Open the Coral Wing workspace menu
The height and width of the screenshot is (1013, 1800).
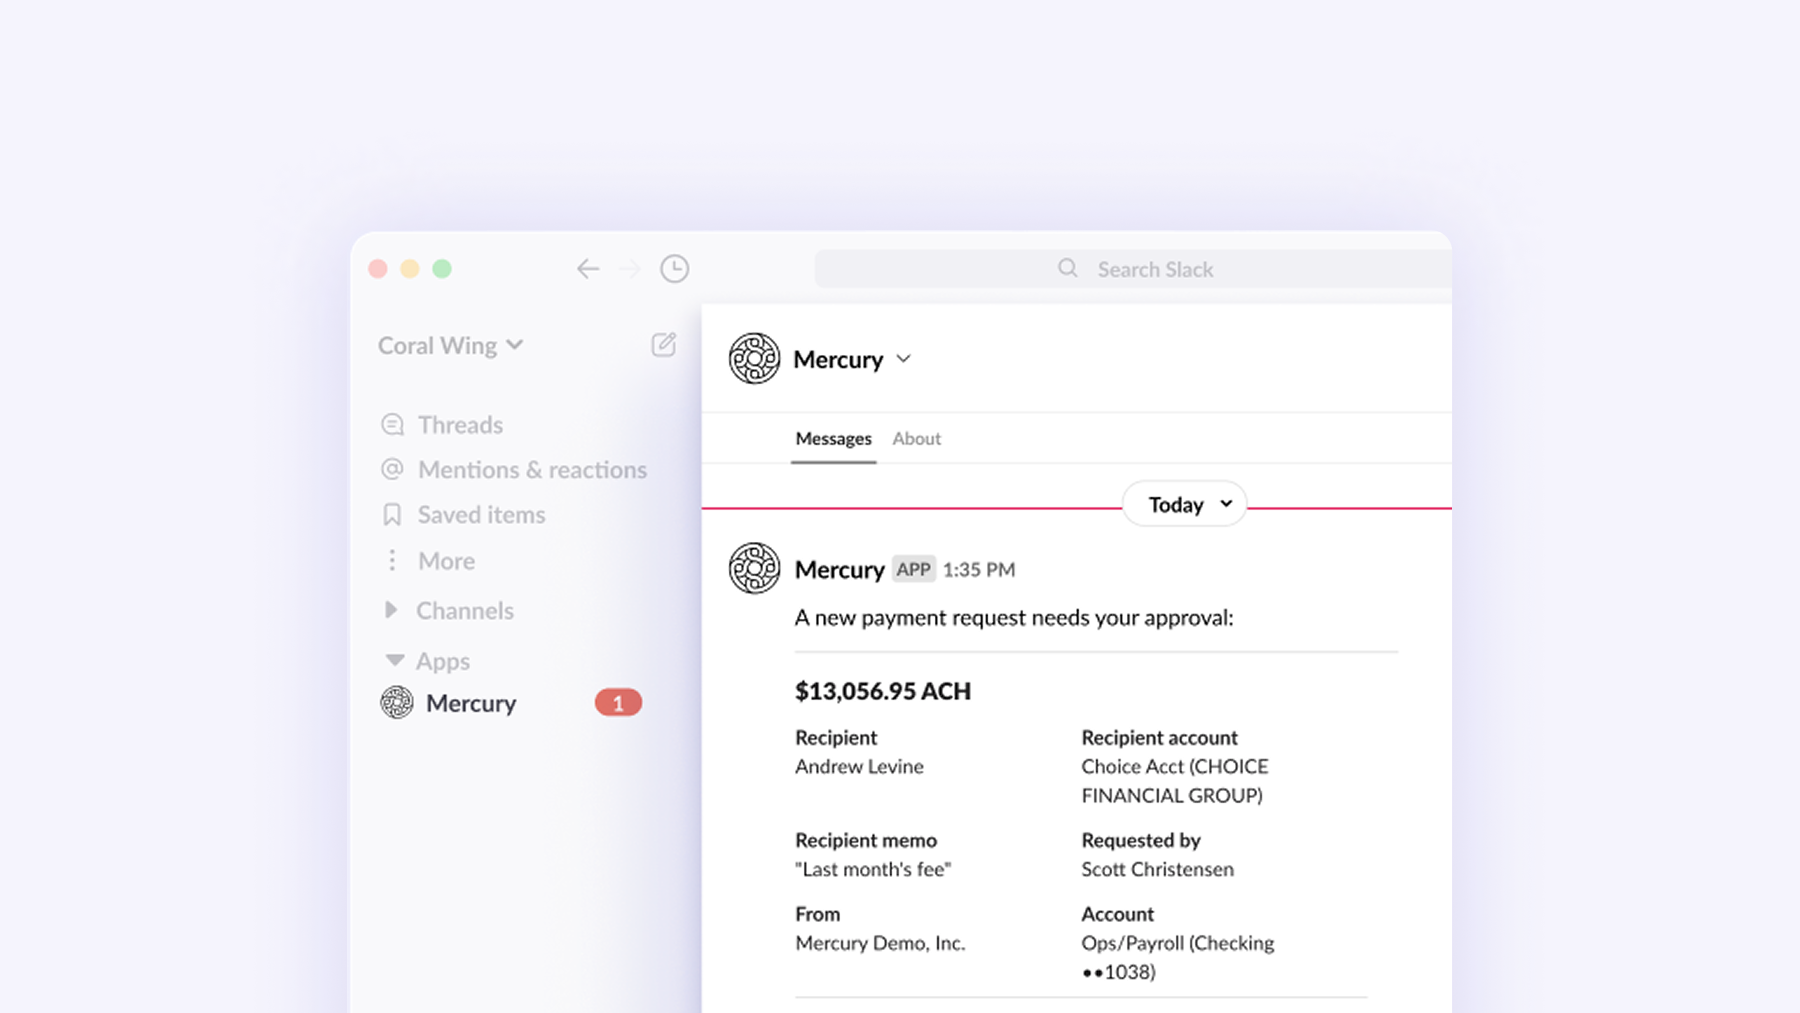click(450, 345)
